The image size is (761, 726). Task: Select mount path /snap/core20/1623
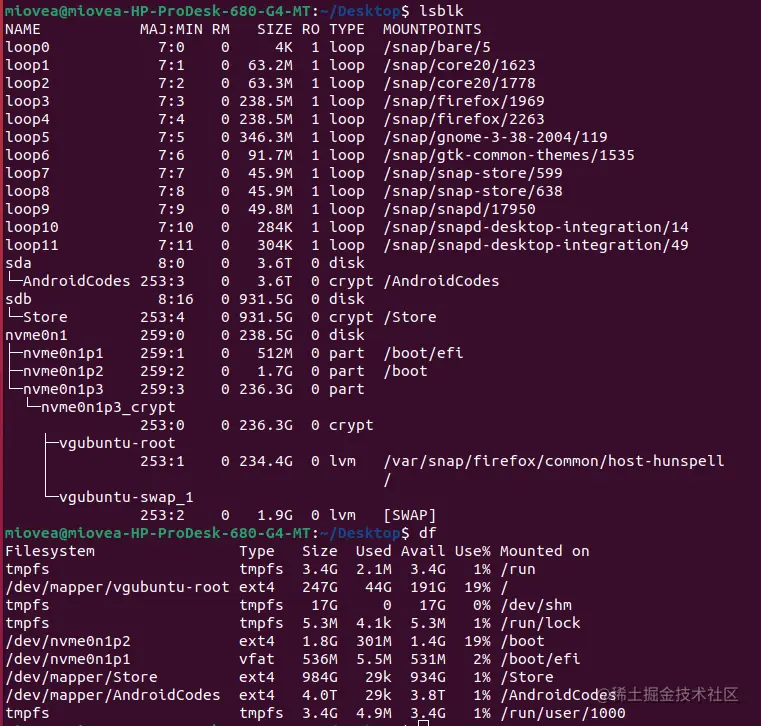(459, 65)
